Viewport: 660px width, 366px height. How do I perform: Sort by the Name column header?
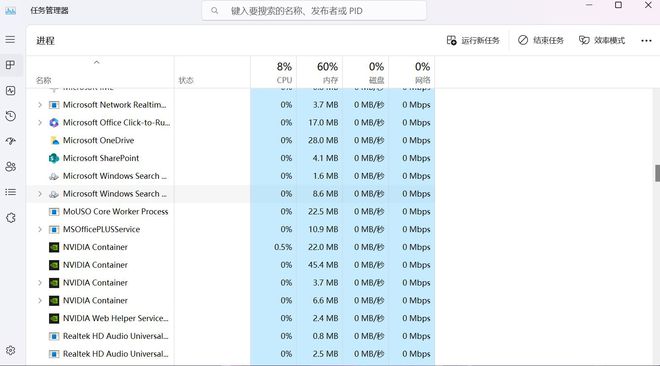(x=100, y=72)
